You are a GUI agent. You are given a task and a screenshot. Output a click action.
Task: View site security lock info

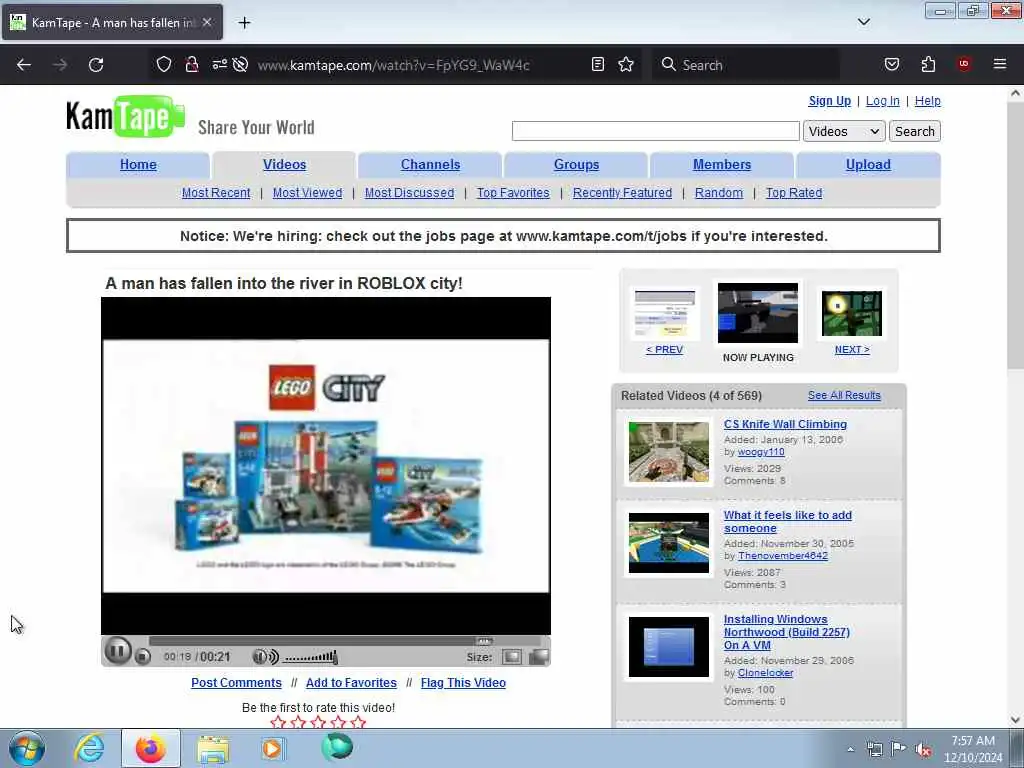(x=191, y=64)
